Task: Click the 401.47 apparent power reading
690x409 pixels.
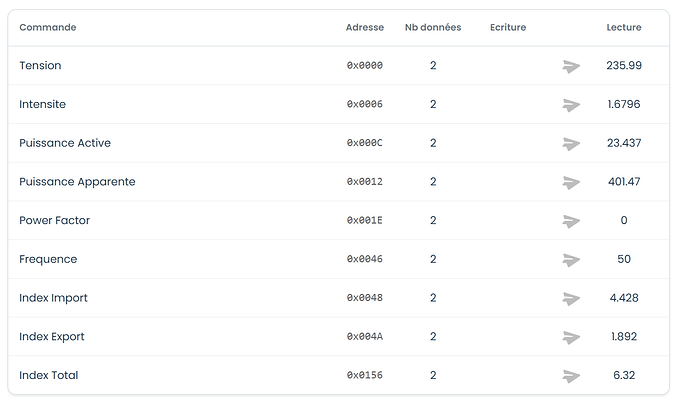Action: 624,182
